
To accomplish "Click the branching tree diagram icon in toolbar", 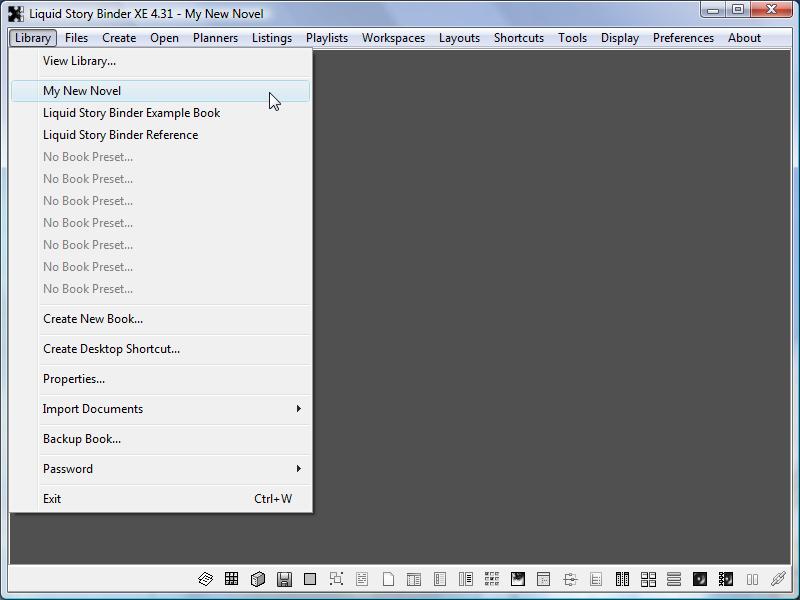I will tap(570, 579).
